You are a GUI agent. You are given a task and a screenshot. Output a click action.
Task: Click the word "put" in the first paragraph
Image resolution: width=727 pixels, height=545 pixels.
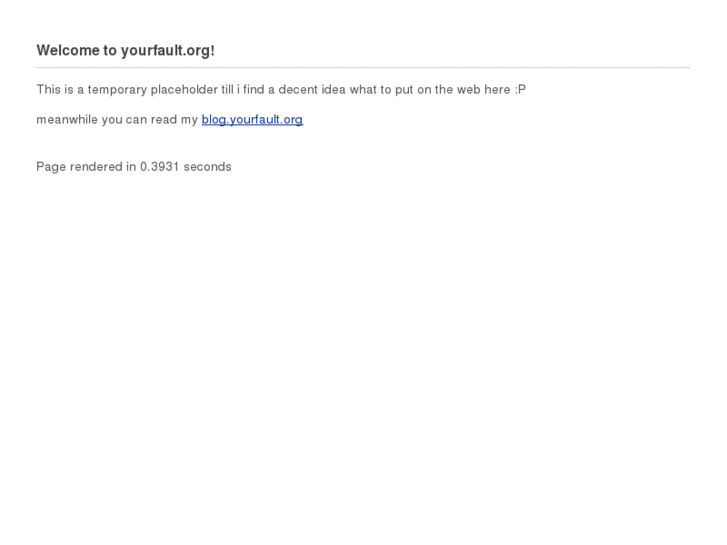(x=404, y=90)
